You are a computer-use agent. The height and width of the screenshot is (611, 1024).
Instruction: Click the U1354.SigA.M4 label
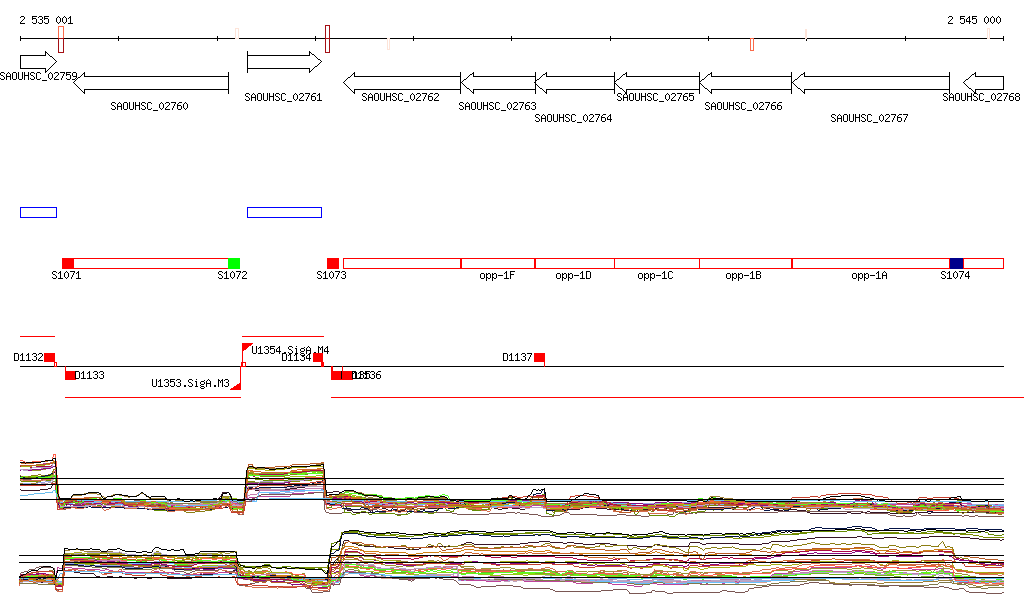click(x=290, y=351)
